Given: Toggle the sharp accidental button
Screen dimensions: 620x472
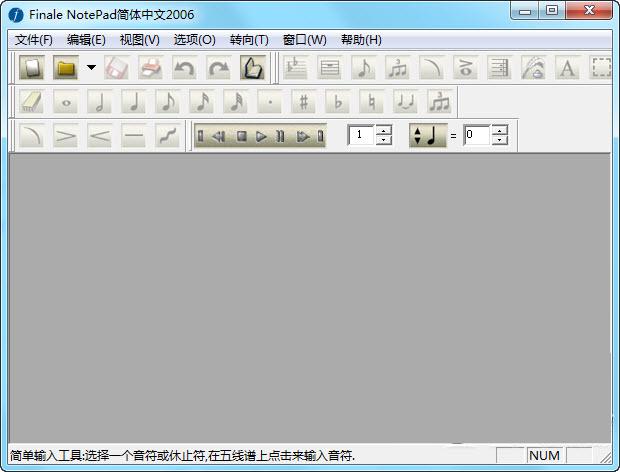Looking at the screenshot, I should pyautogui.click(x=304, y=102).
